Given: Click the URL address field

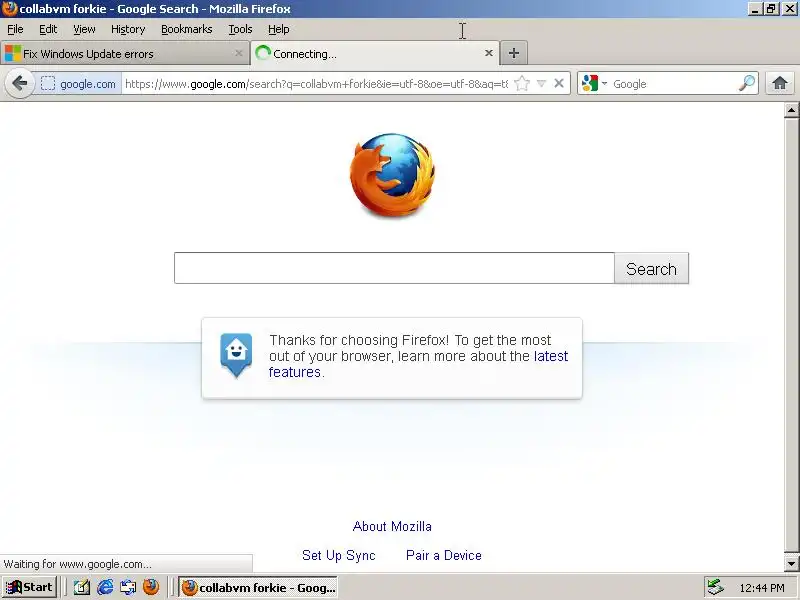Looking at the screenshot, I should point(316,84).
